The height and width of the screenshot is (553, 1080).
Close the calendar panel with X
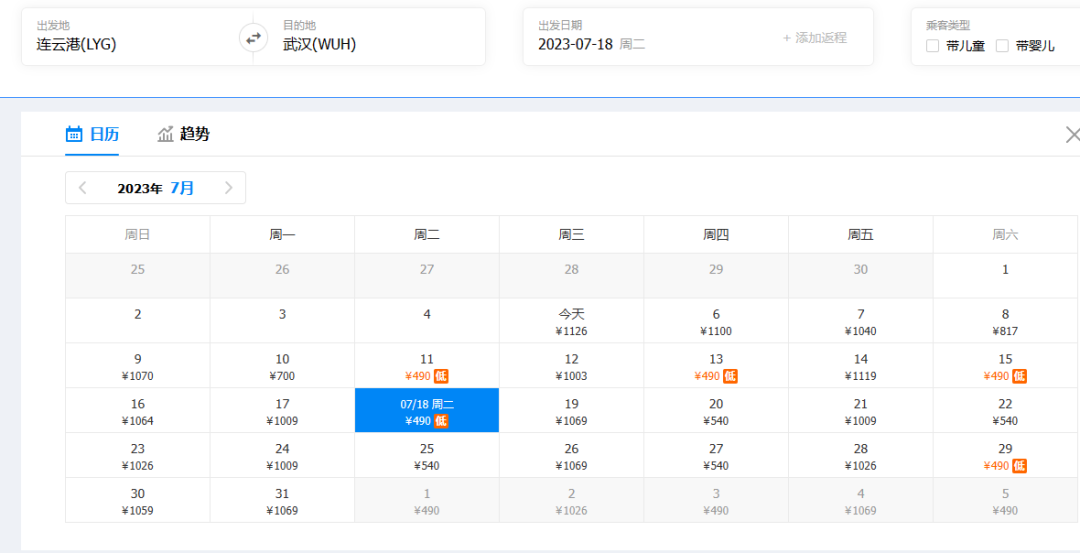[1072, 134]
